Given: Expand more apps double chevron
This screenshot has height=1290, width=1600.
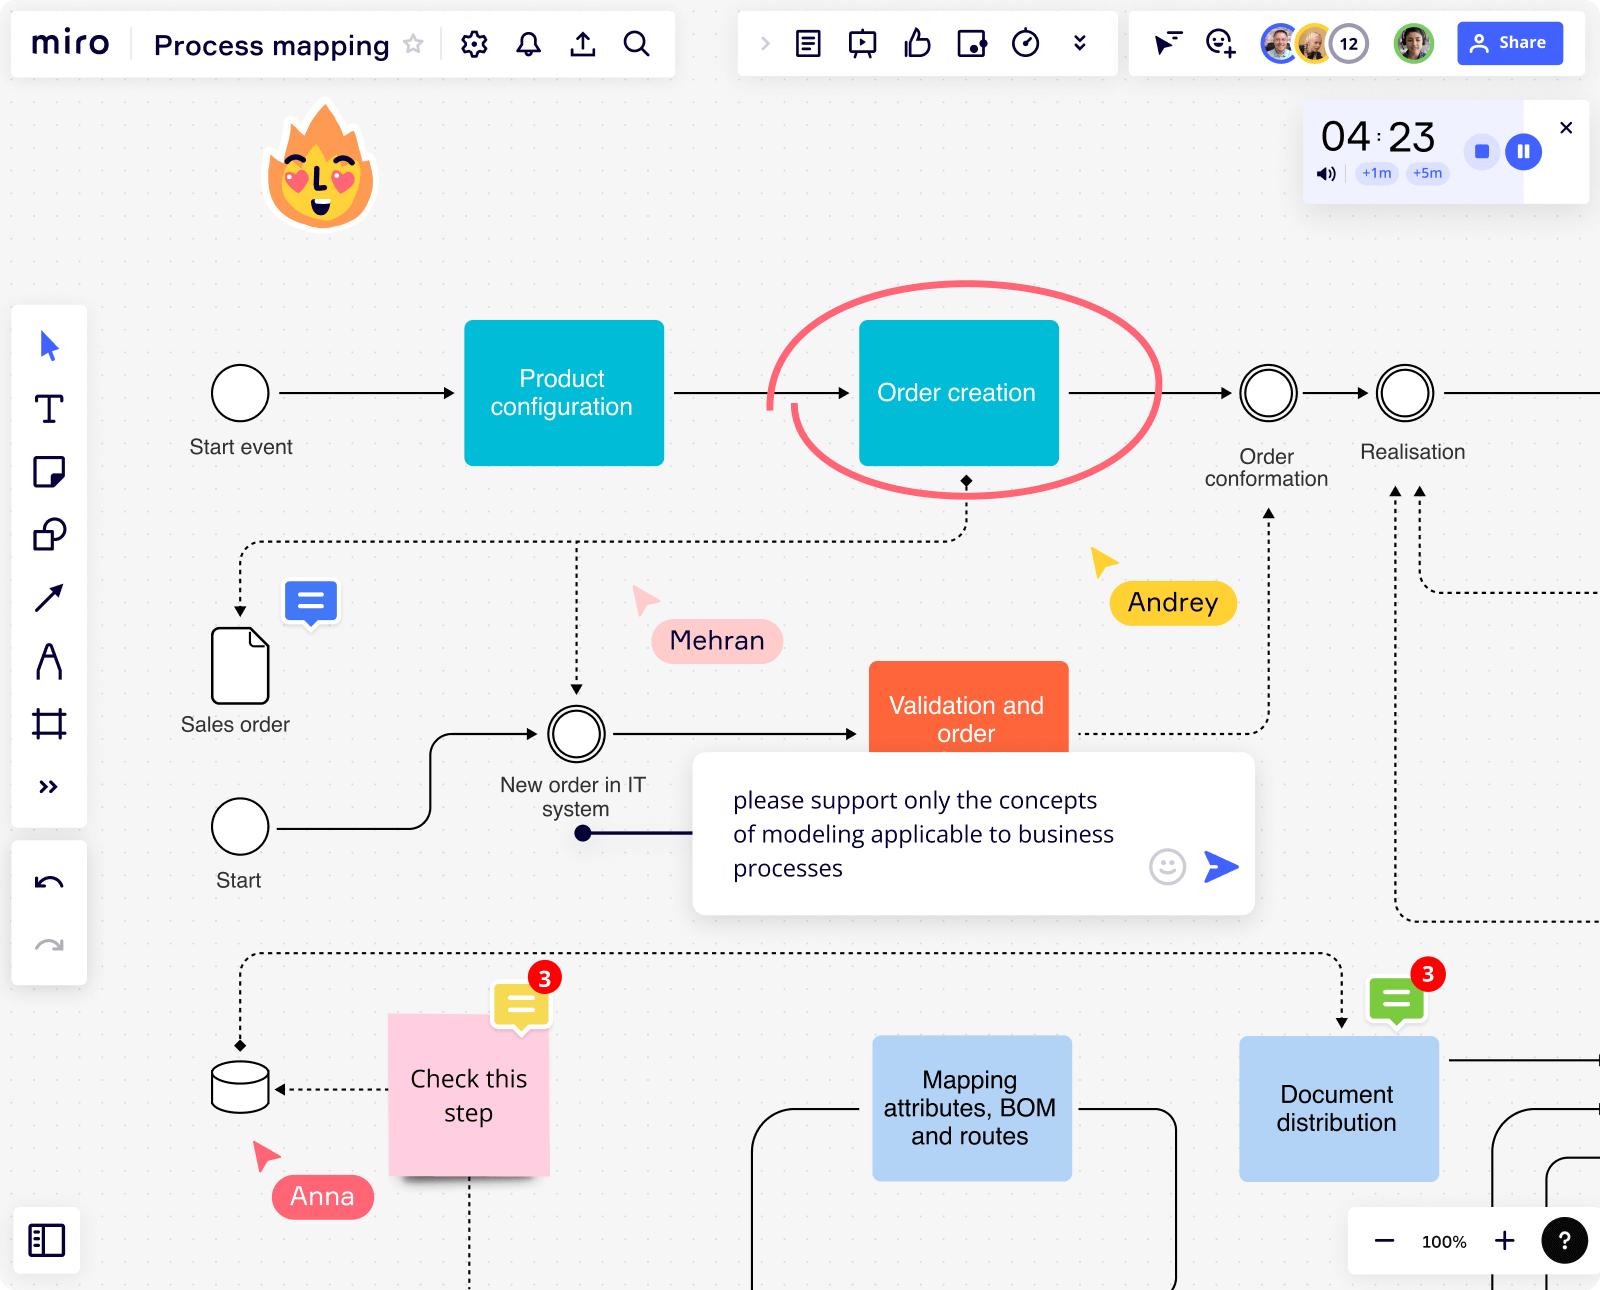Looking at the screenshot, I should (x=1080, y=43).
